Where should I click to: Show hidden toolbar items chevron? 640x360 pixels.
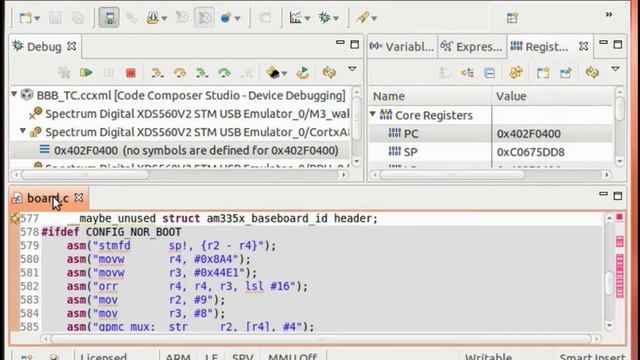pos(609,15)
